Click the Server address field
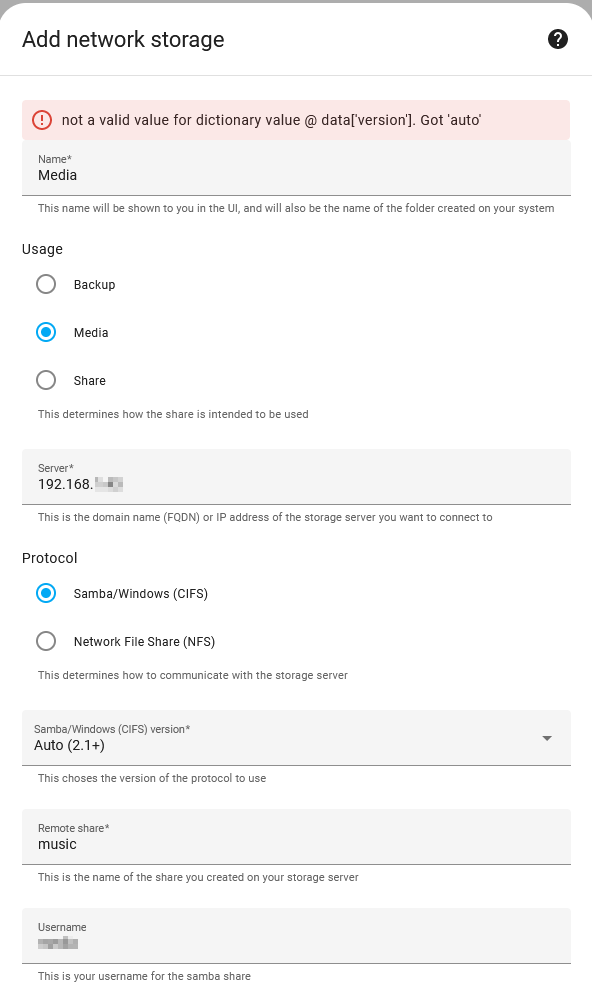 tap(296, 483)
